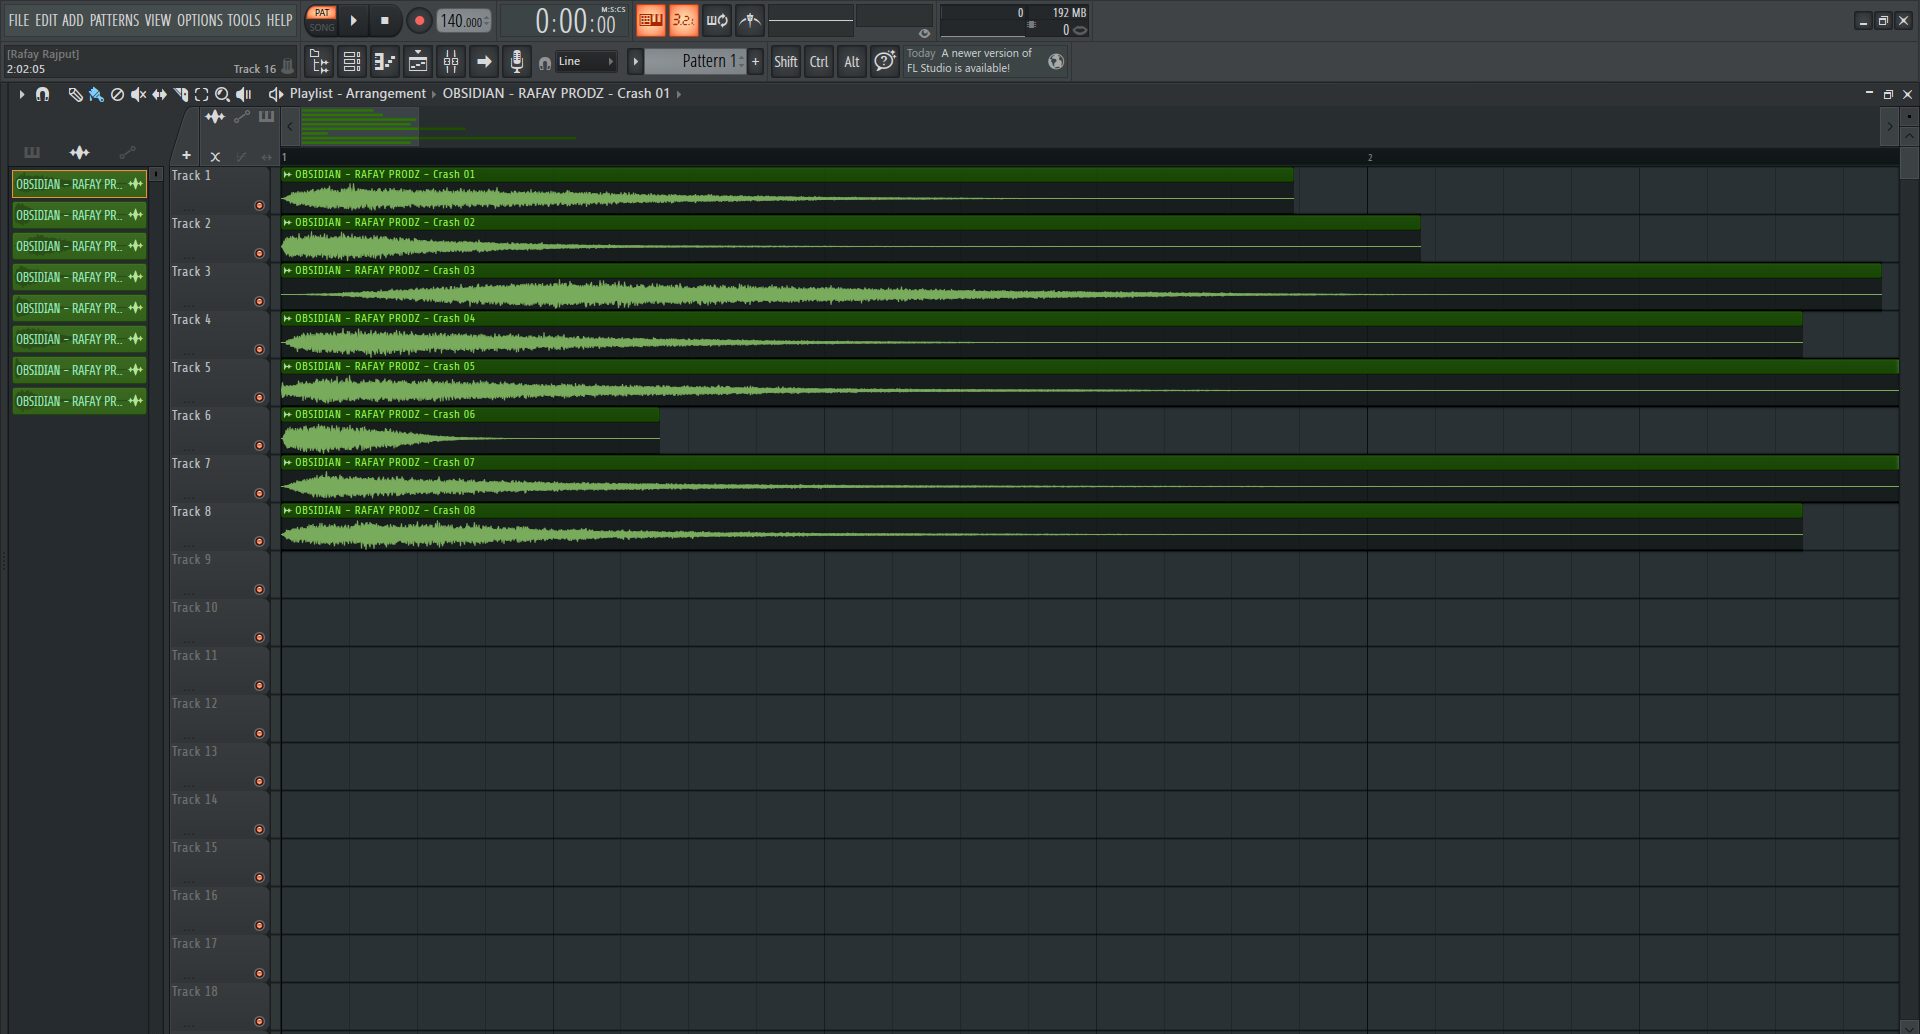Open the Mixer window icon
This screenshot has width=1920, height=1034.
tap(451, 62)
